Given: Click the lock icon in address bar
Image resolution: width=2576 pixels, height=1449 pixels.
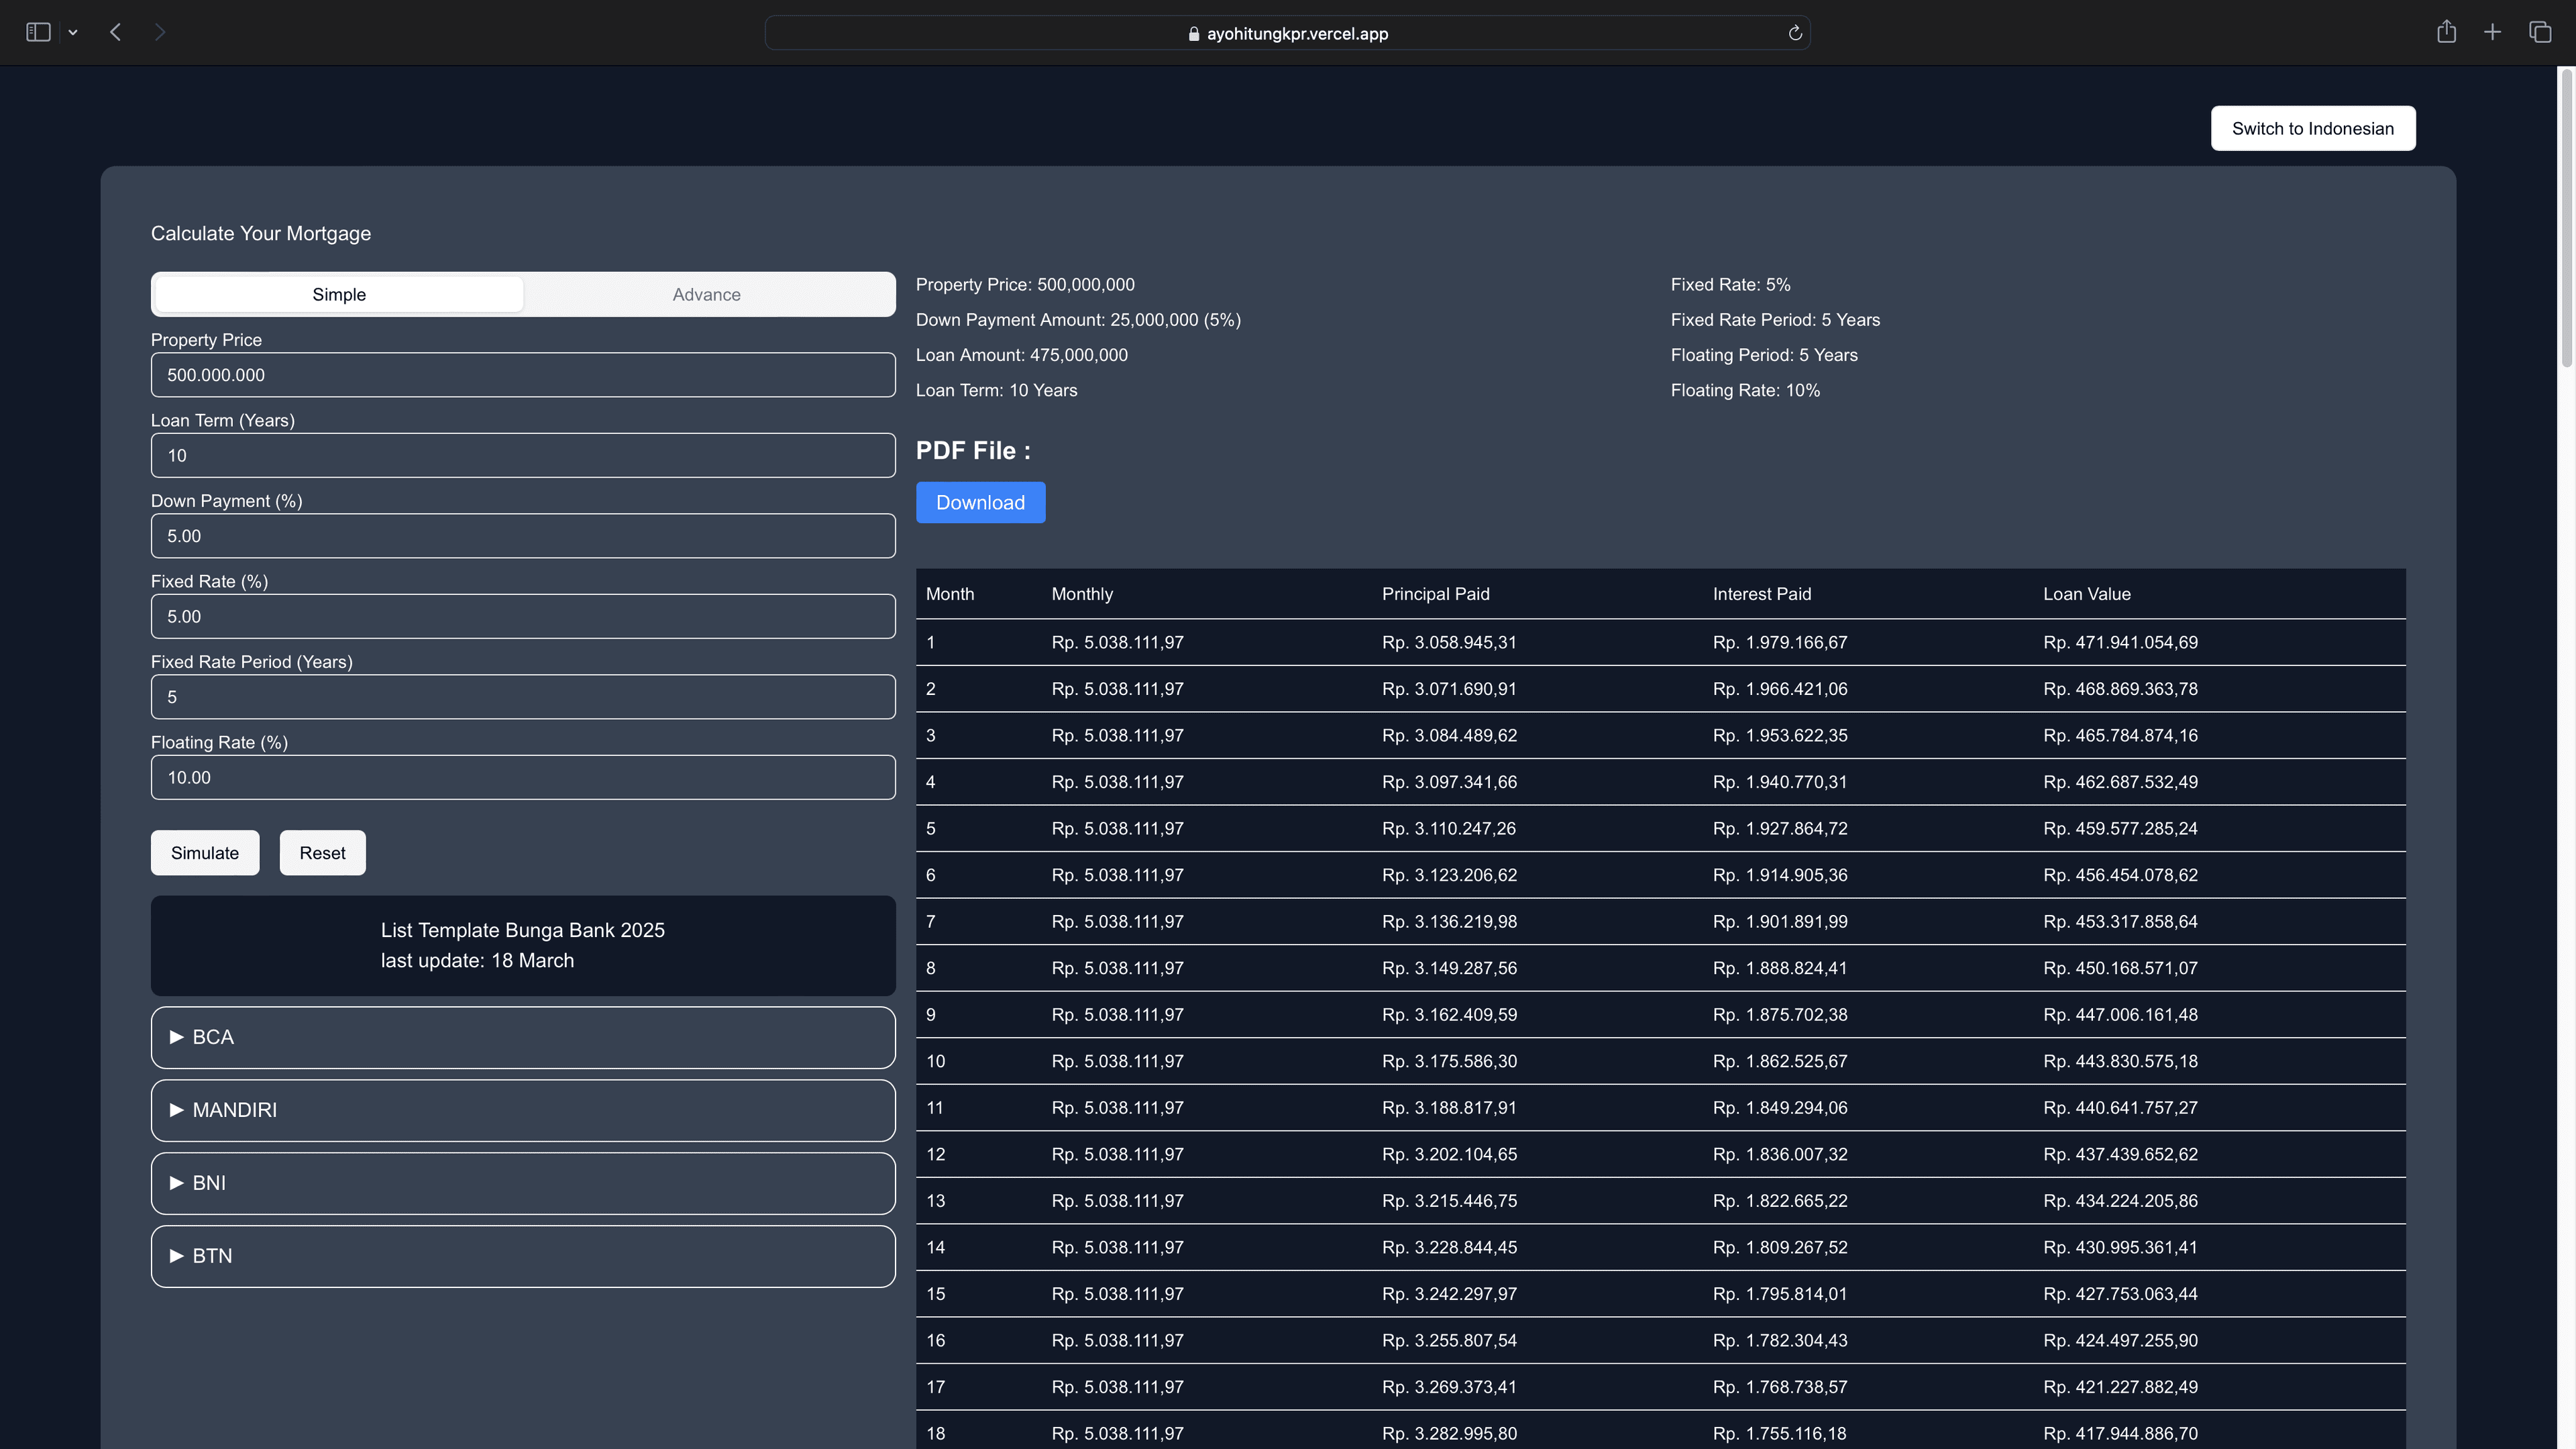Looking at the screenshot, I should (1193, 34).
